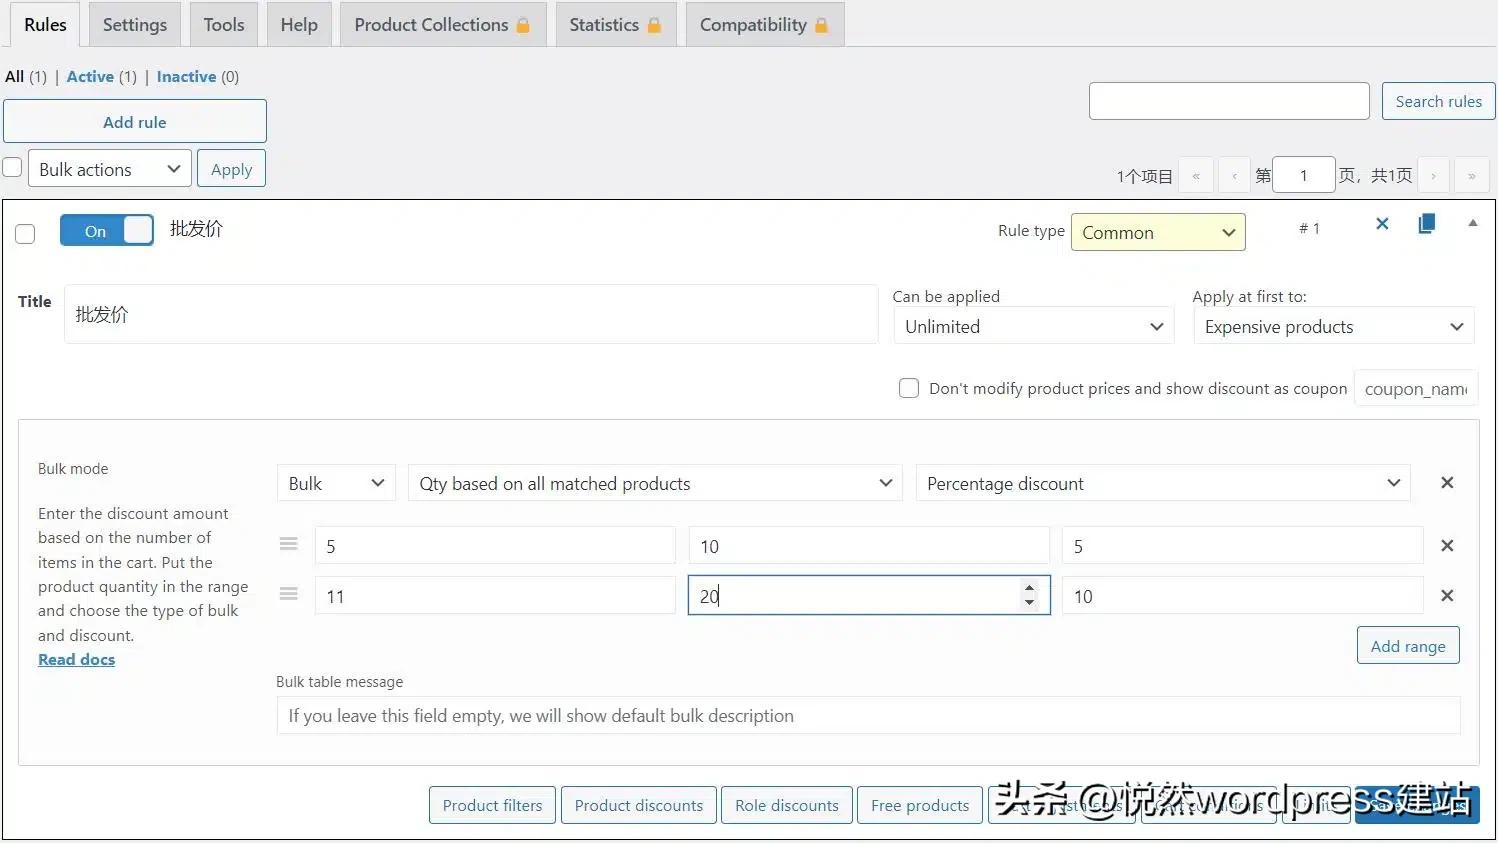Check the rule's selection checkbox

25,233
